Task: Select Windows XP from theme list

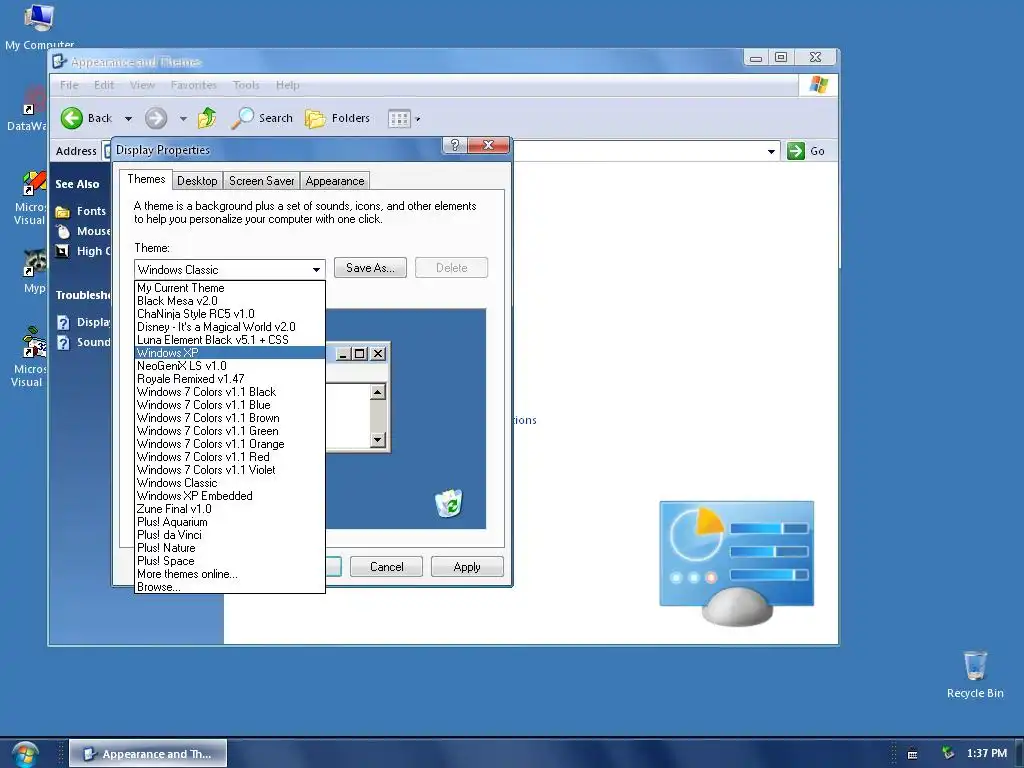Action: point(230,353)
